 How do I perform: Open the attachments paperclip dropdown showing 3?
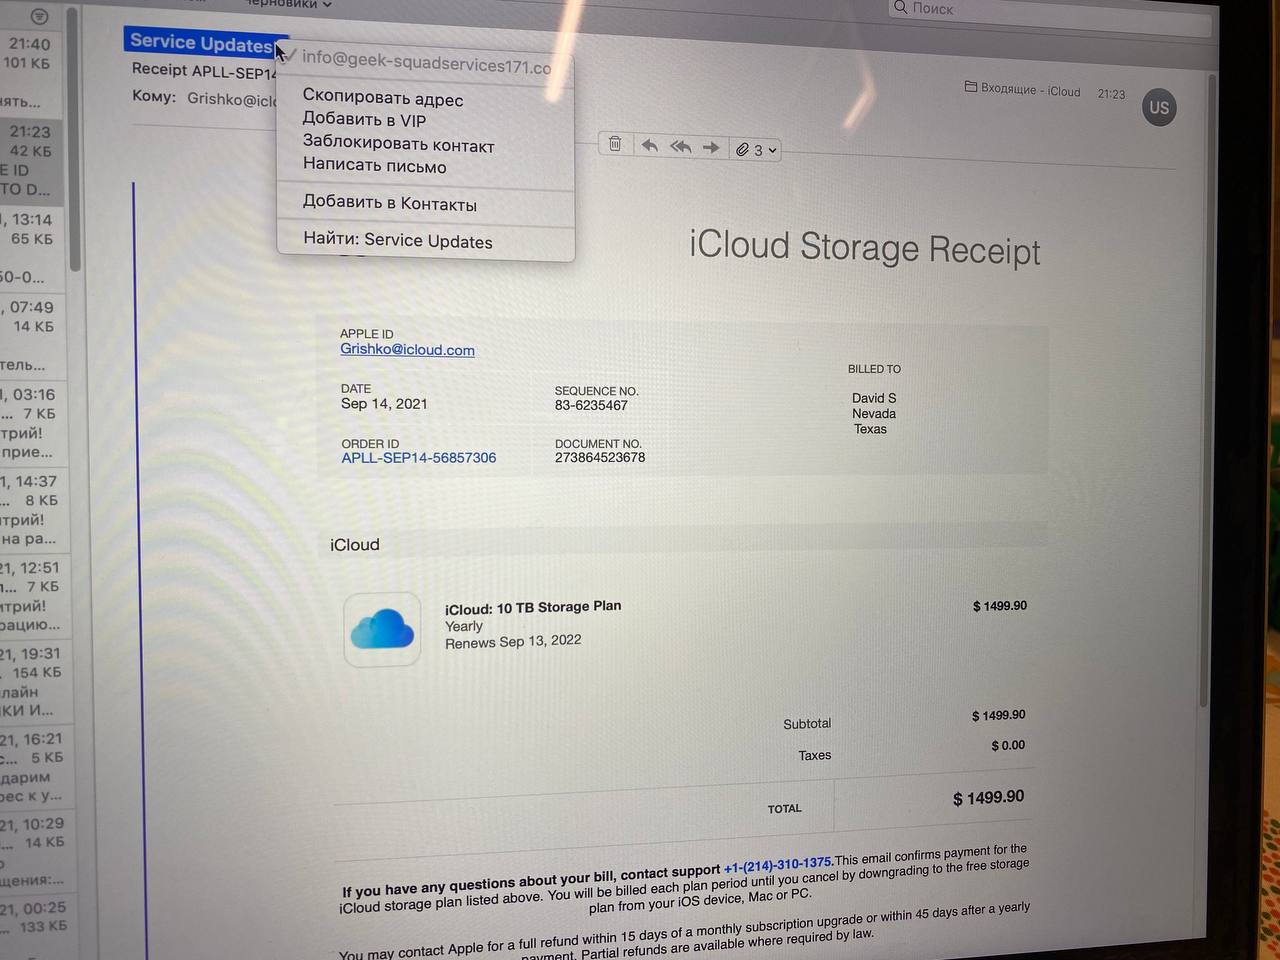756,150
